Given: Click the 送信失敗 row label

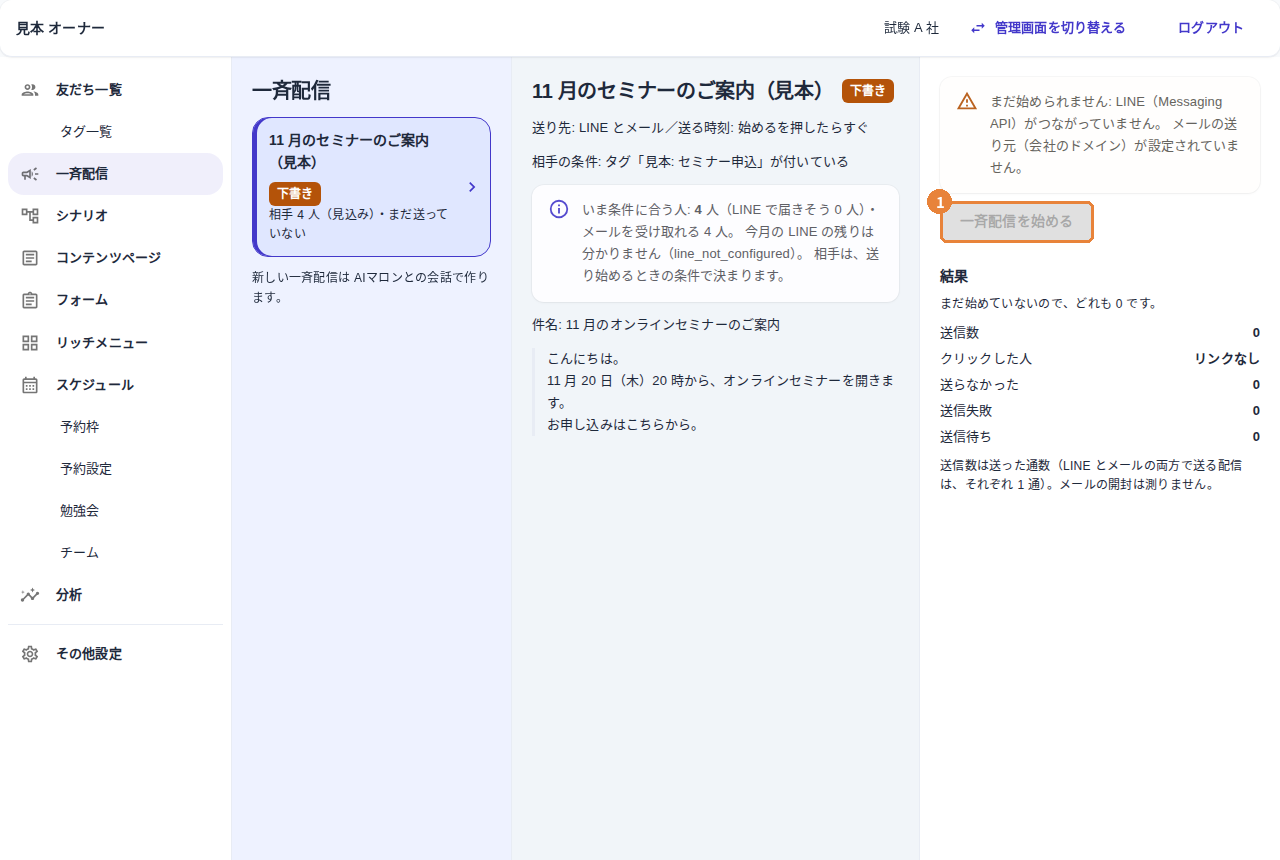Looking at the screenshot, I should coord(966,411).
